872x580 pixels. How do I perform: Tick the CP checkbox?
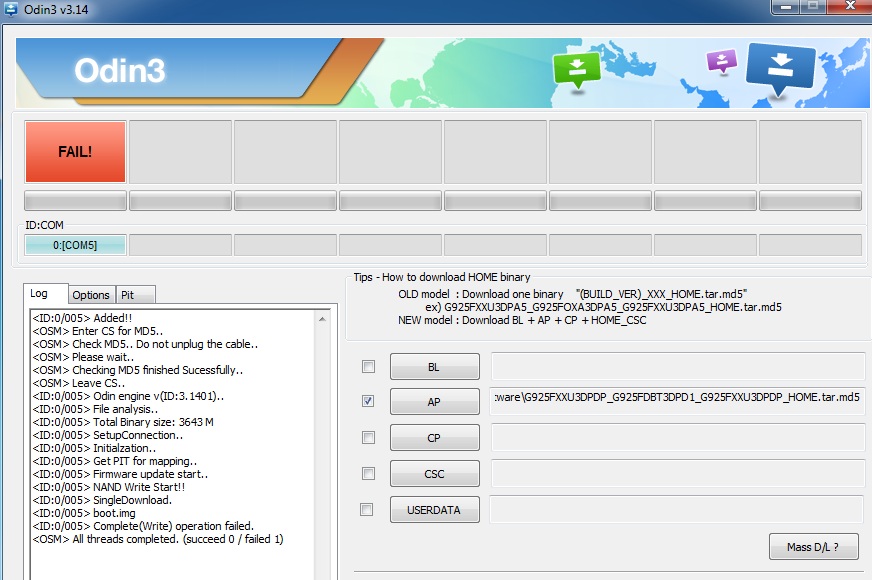coord(368,438)
